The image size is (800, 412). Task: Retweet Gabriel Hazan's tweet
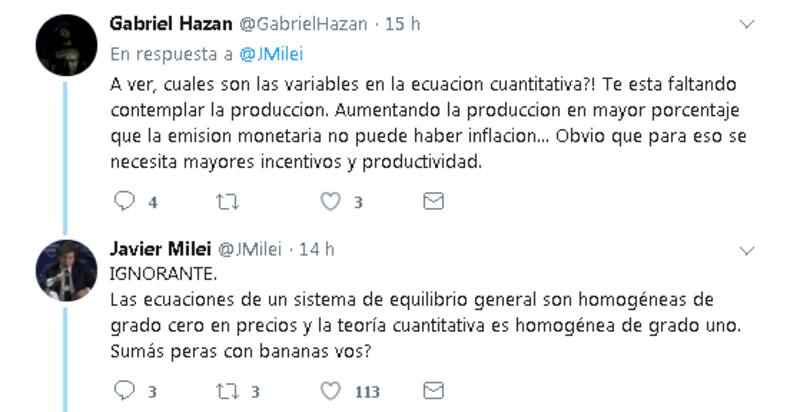coord(227,202)
